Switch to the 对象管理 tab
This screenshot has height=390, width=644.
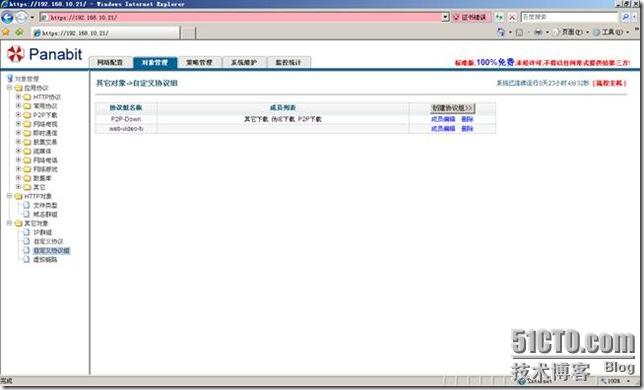point(155,62)
